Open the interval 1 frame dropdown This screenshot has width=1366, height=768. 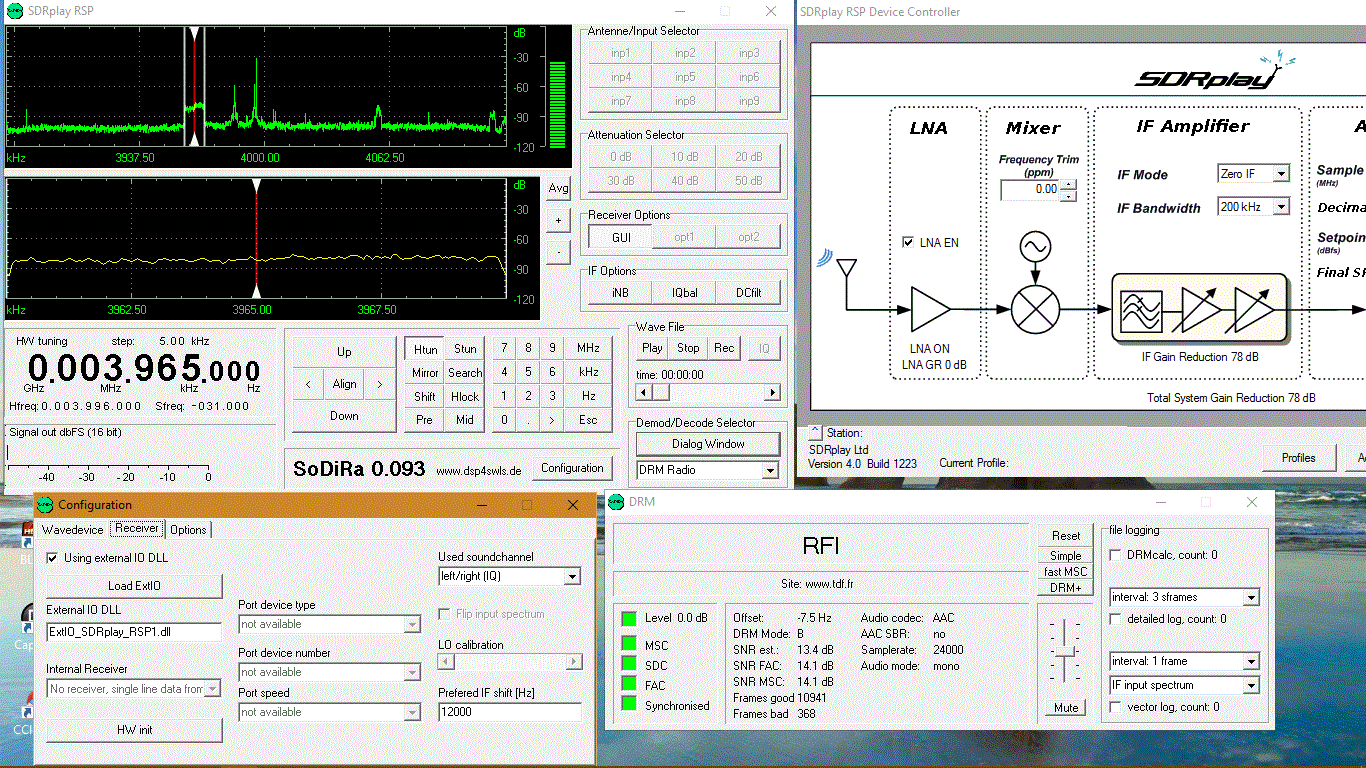tap(1250, 661)
